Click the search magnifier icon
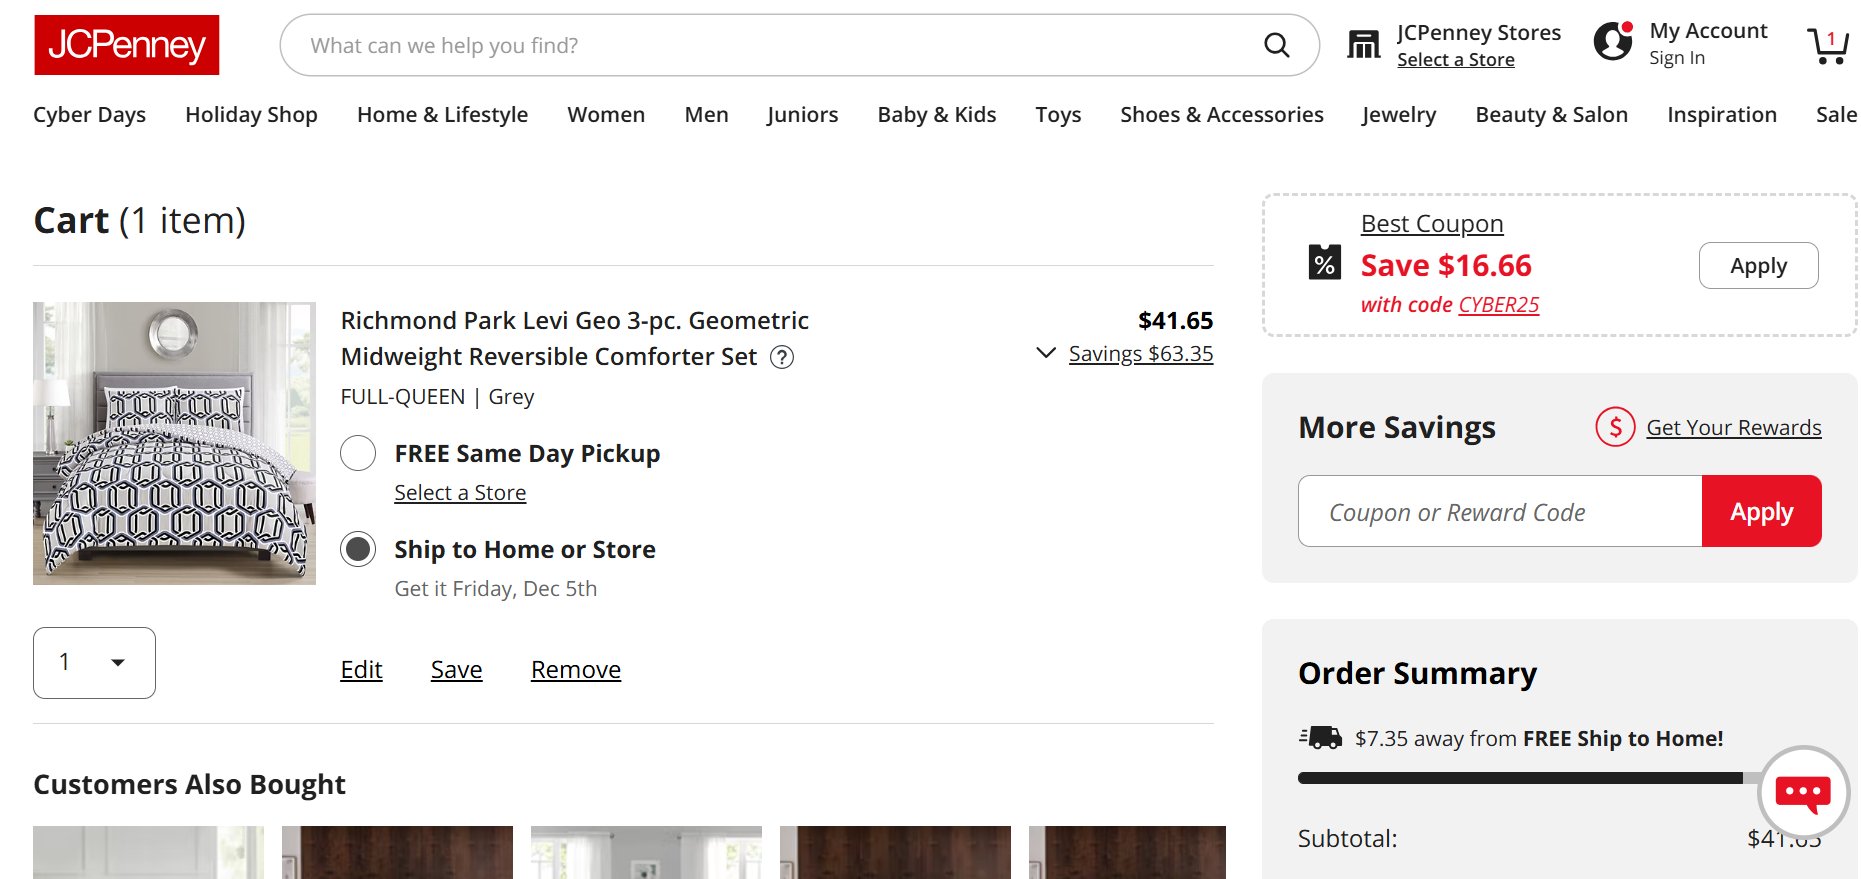Viewport: 1861px width, 879px height. [x=1276, y=45]
